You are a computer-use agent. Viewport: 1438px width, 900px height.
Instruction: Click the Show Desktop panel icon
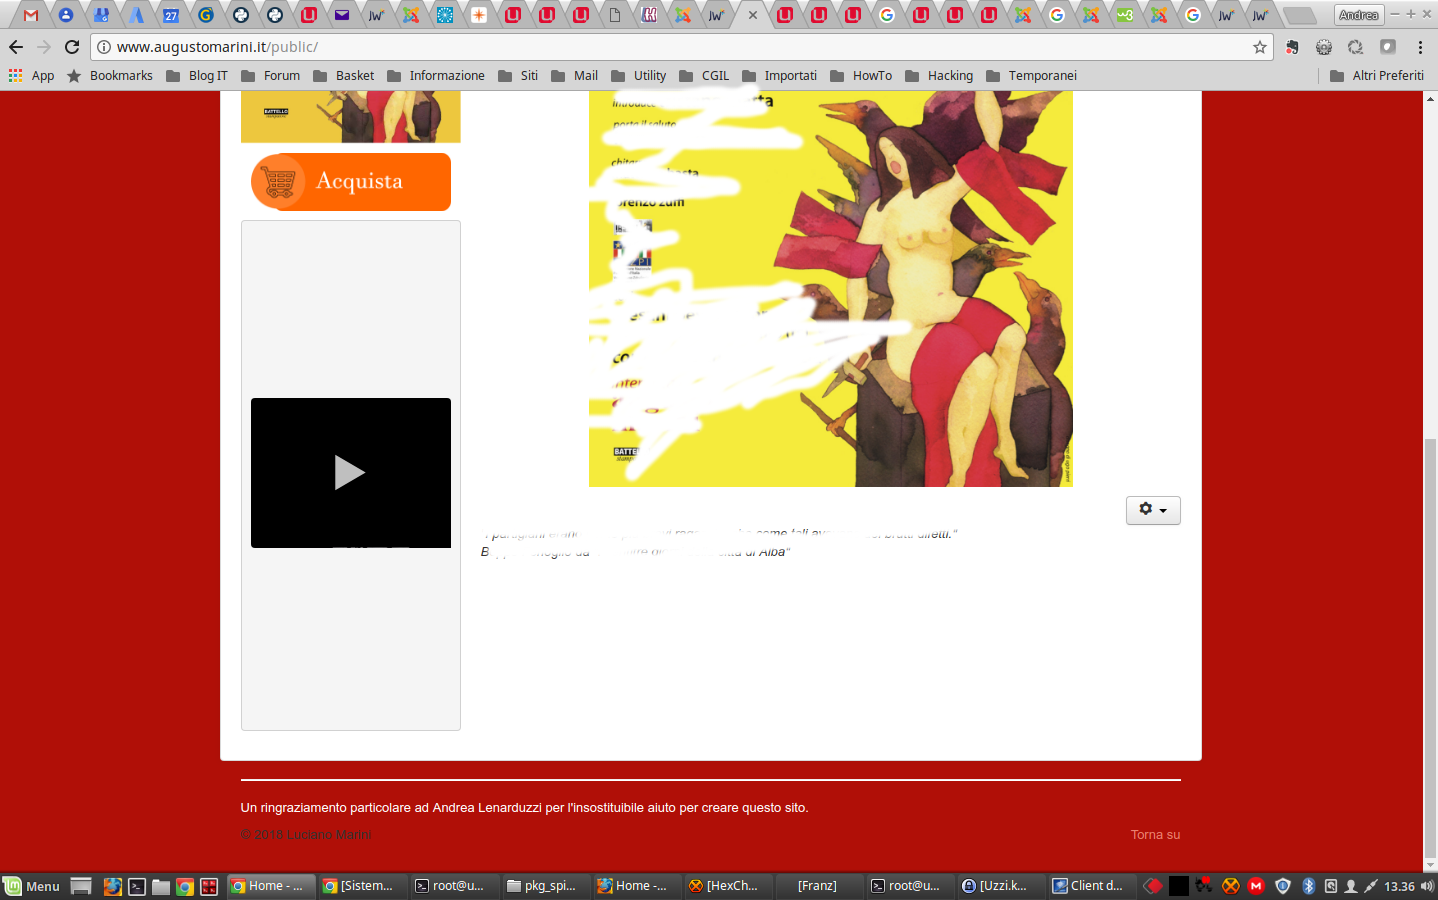tap(81, 886)
